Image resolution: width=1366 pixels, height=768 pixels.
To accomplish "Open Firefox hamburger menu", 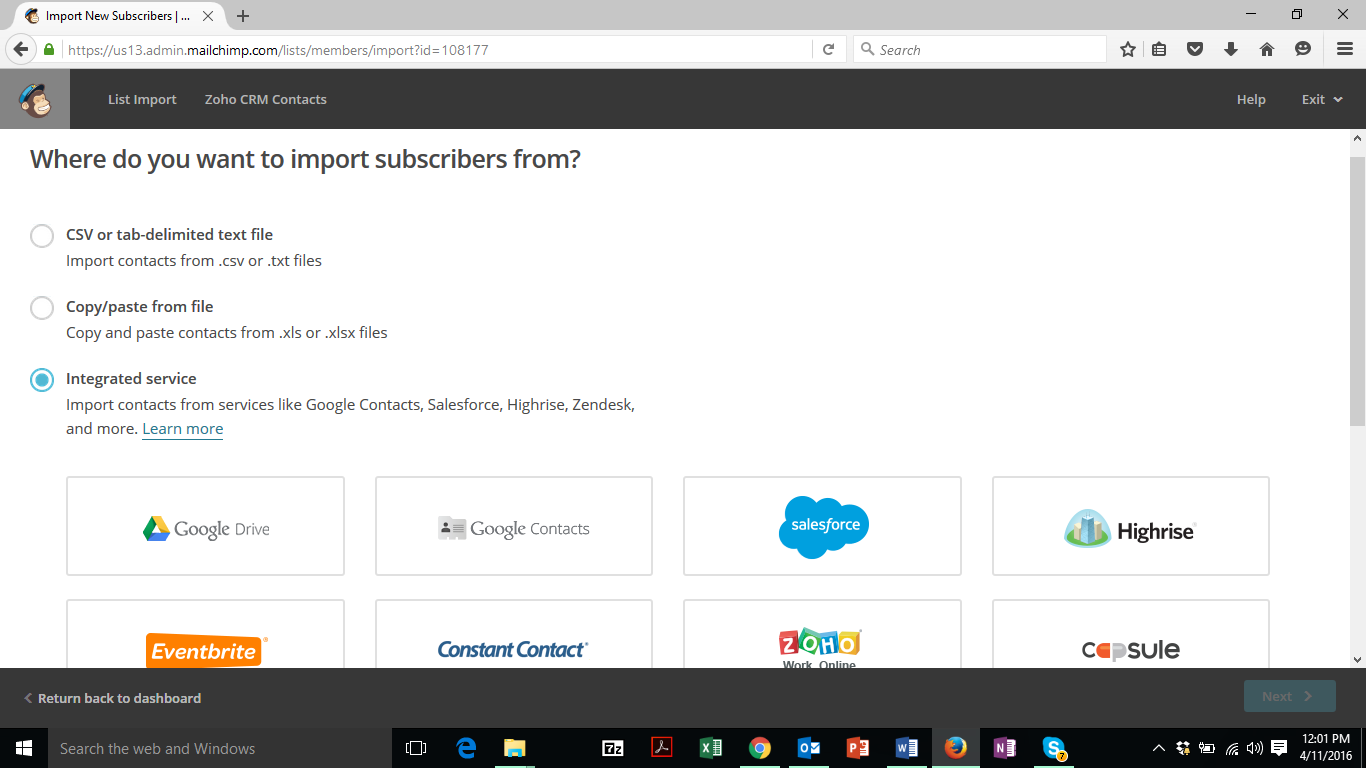I will coord(1345,49).
